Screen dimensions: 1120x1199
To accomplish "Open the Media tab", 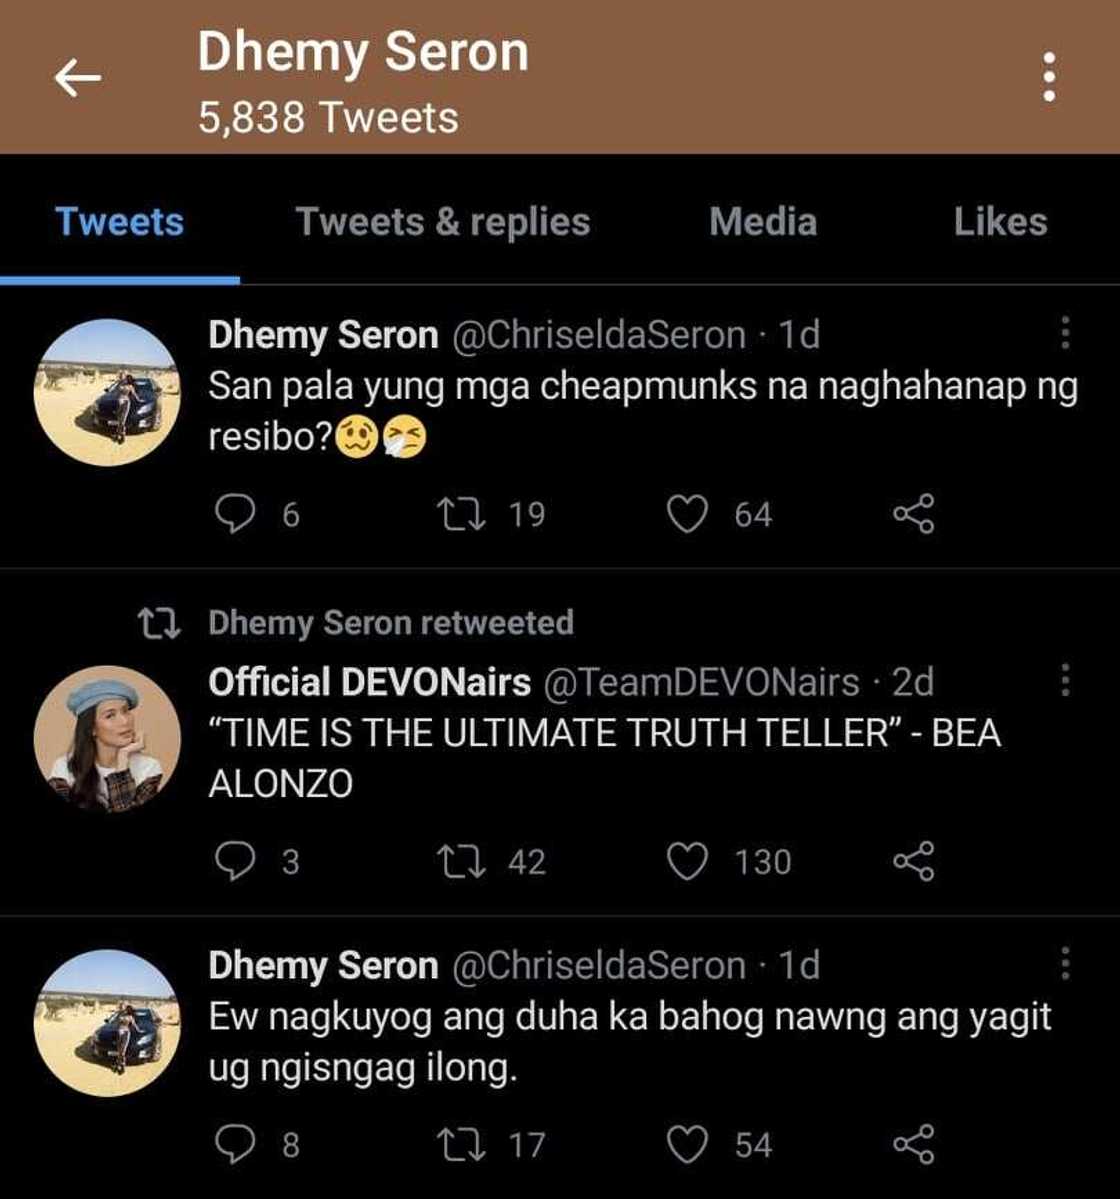I will (x=763, y=222).
